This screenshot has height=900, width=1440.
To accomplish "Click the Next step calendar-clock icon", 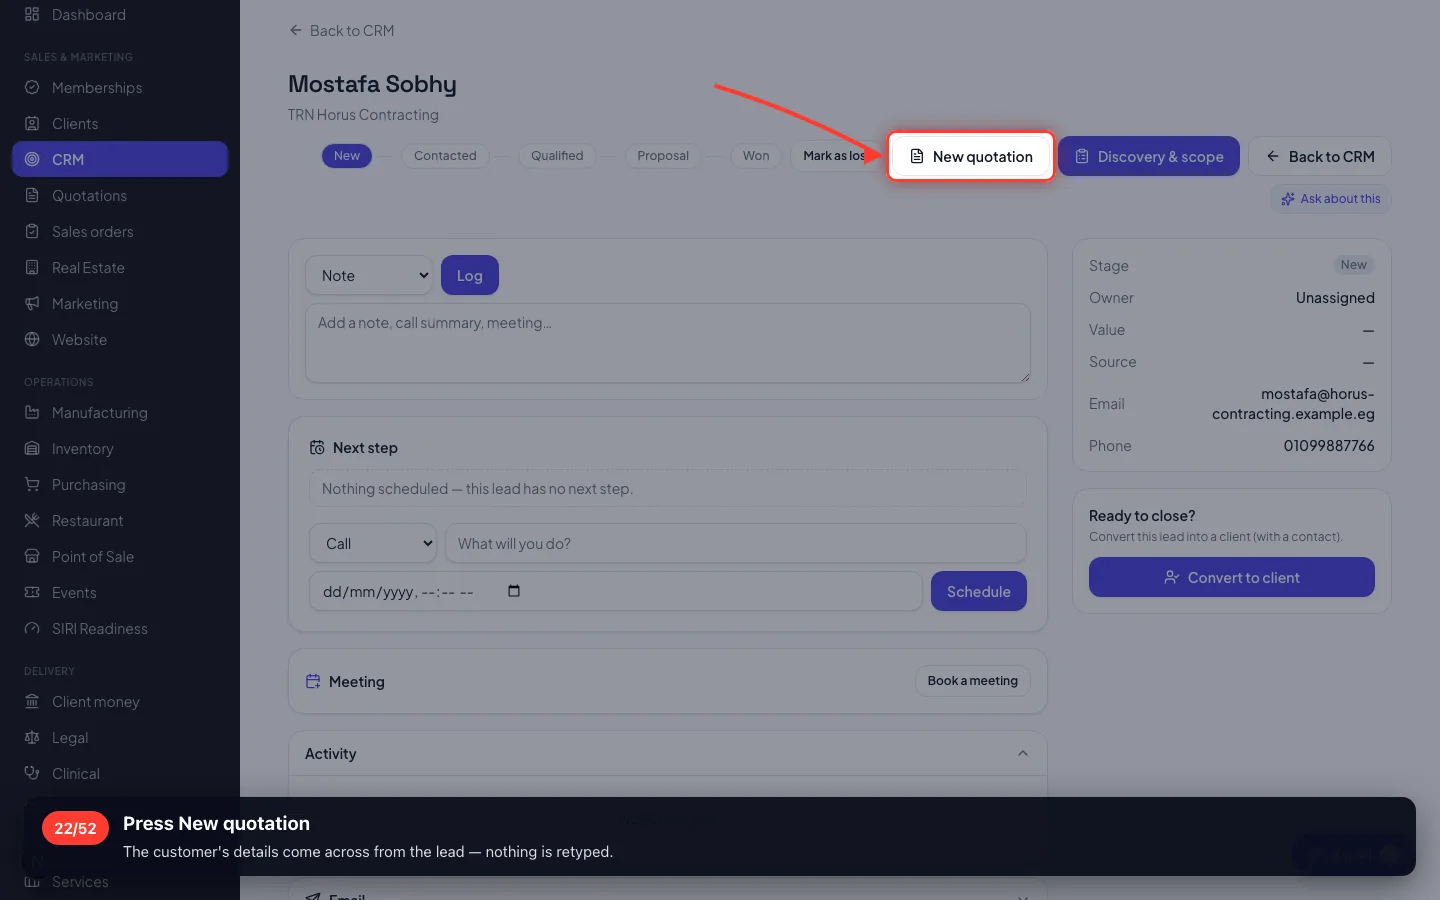I will (x=317, y=448).
